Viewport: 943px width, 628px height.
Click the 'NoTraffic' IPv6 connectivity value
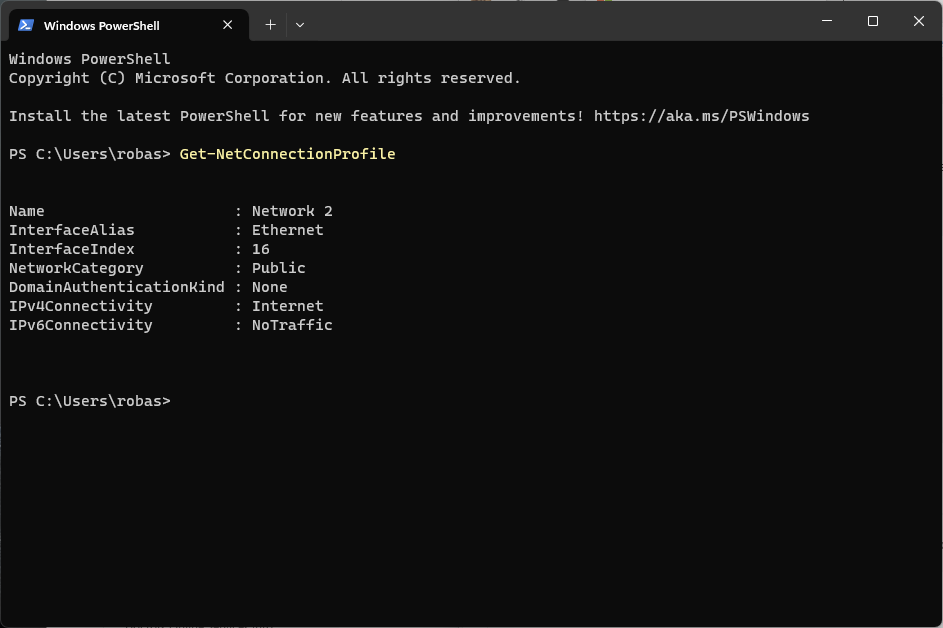292,325
